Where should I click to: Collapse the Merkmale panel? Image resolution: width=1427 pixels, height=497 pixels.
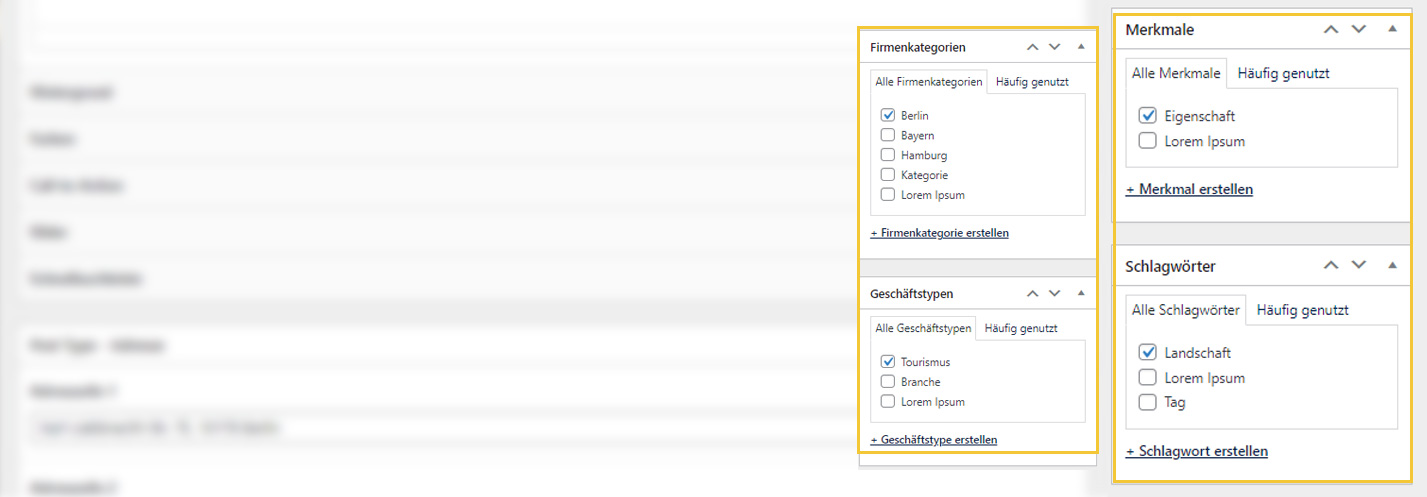click(x=1392, y=30)
